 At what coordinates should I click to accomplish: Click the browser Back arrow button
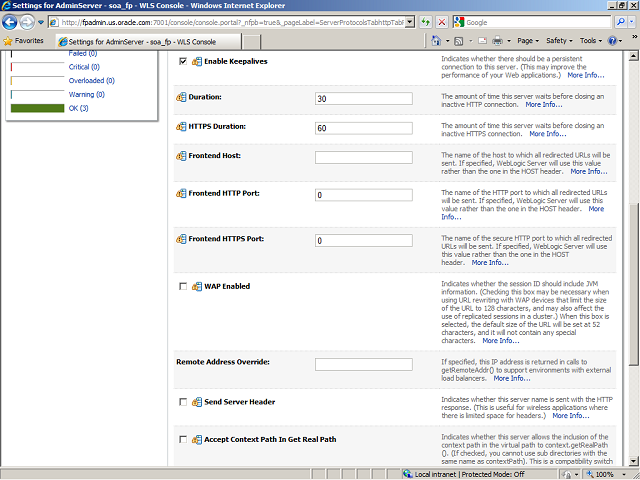[x=12, y=21]
